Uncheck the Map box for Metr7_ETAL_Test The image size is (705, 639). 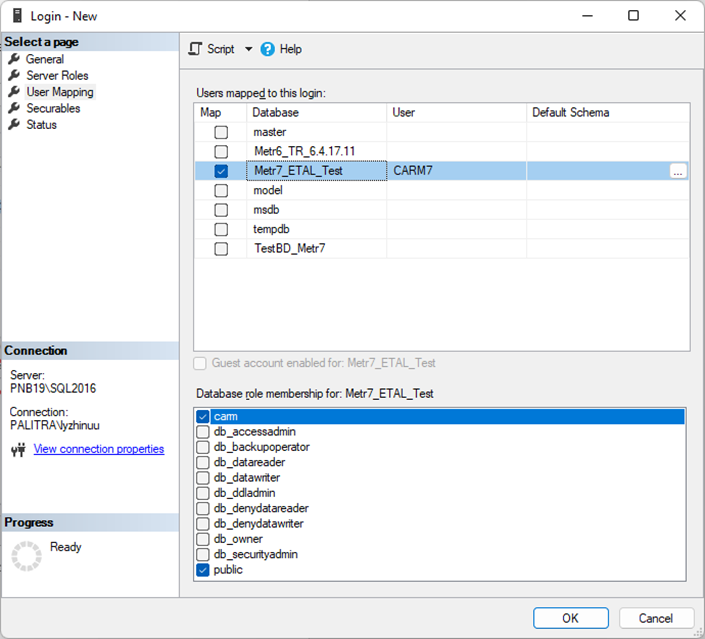pyautogui.click(x=221, y=171)
